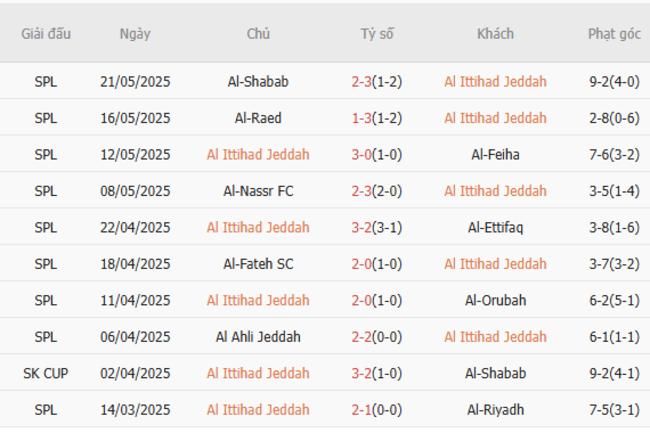Click the Al-Riyadh away team link
Viewport: 650px width, 433px height.
coord(495,409)
